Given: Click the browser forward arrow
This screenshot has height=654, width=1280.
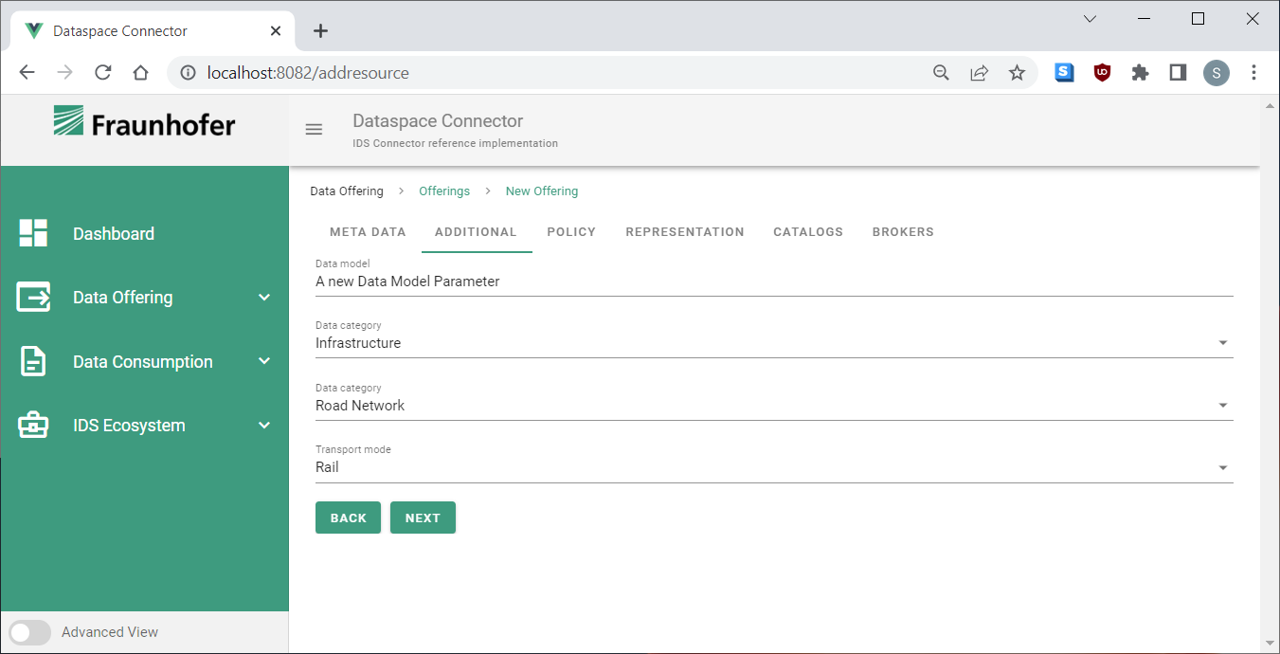Looking at the screenshot, I should pos(65,73).
